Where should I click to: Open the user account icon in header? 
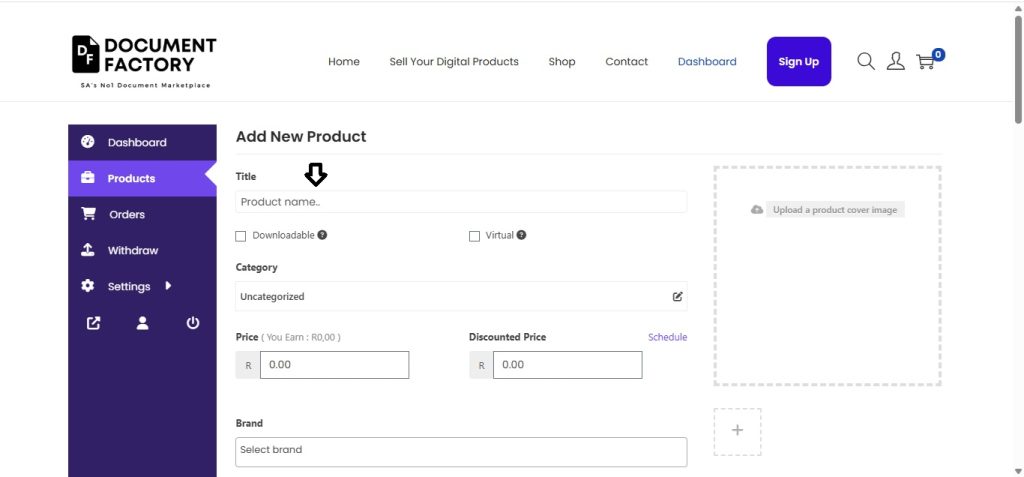point(895,62)
